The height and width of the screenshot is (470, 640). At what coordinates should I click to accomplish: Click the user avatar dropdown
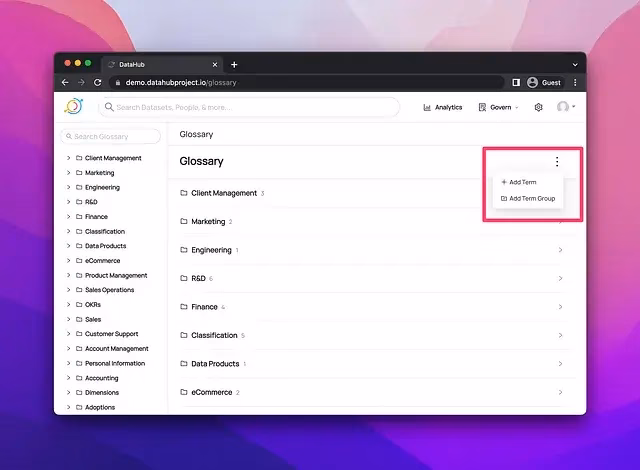coord(566,107)
